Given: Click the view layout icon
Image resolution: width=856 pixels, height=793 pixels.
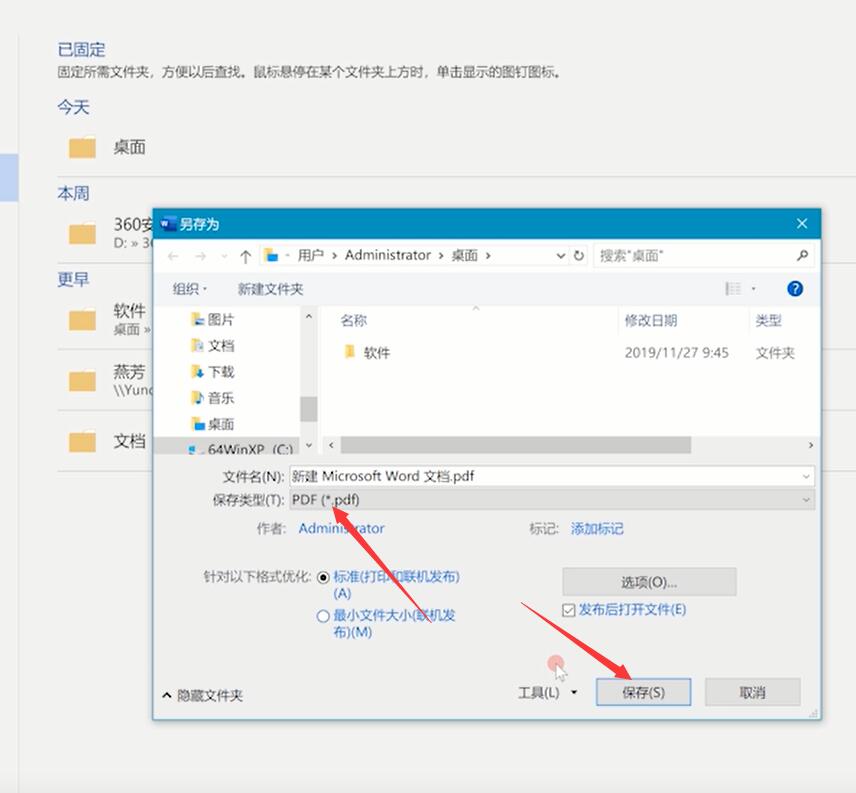Looking at the screenshot, I should click(733, 288).
